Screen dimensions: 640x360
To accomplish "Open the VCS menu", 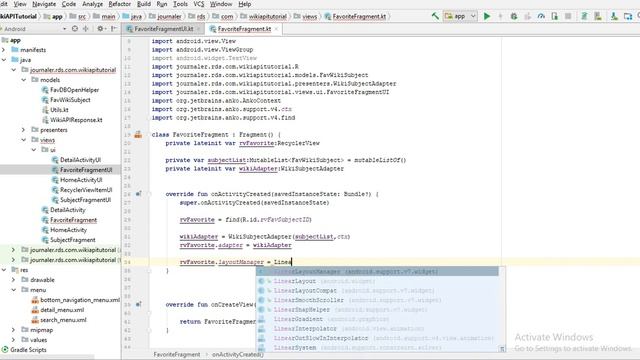I will [x=199, y=4].
